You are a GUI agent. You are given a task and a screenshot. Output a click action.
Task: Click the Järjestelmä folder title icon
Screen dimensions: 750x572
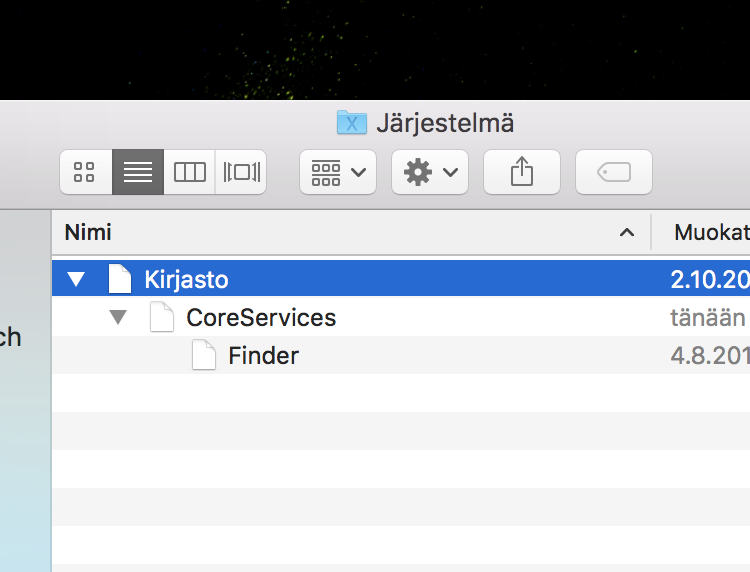[352, 123]
